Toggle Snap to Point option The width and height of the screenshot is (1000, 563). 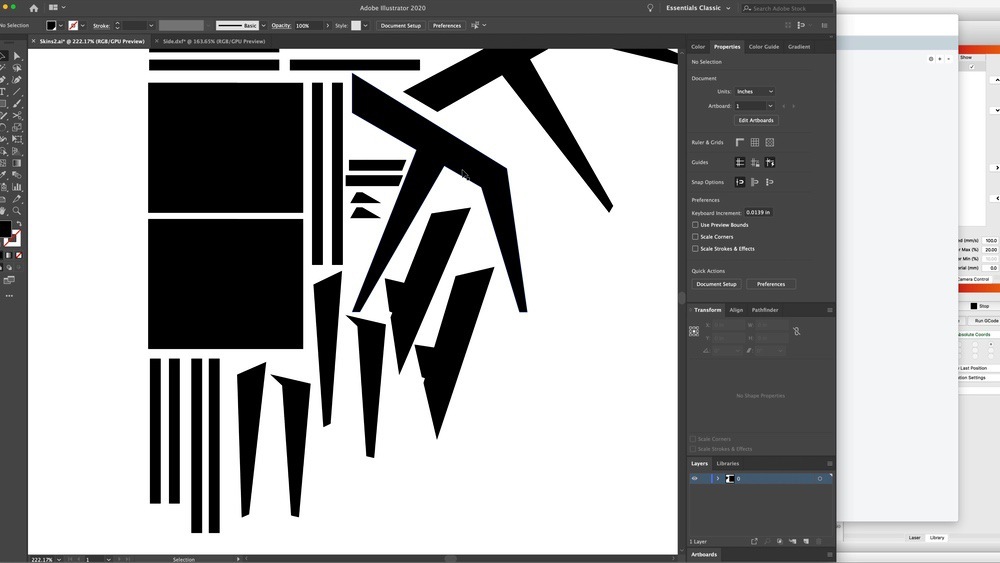coord(740,182)
